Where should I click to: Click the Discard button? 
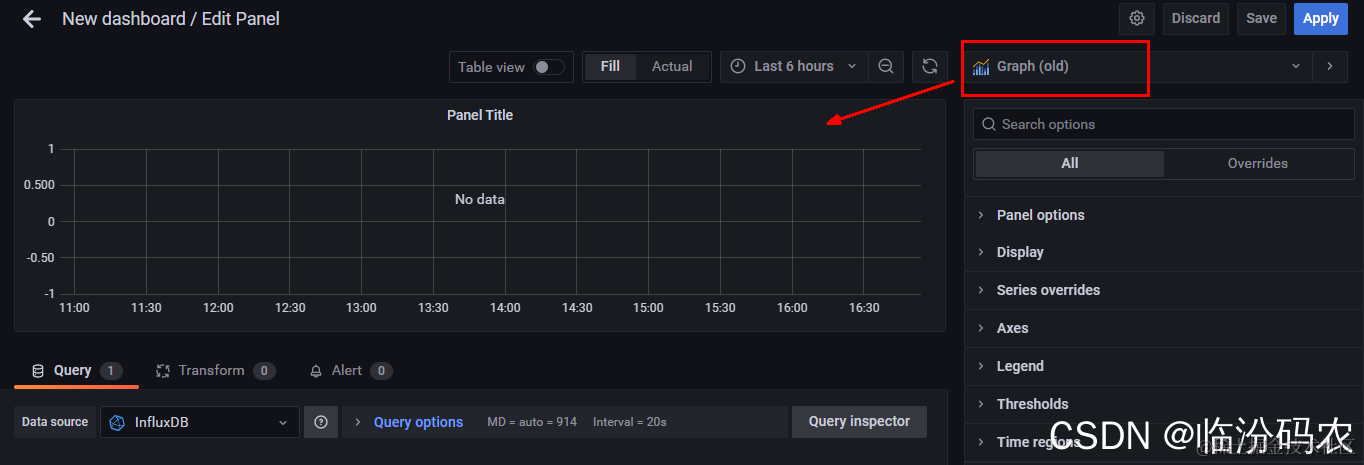click(1196, 18)
